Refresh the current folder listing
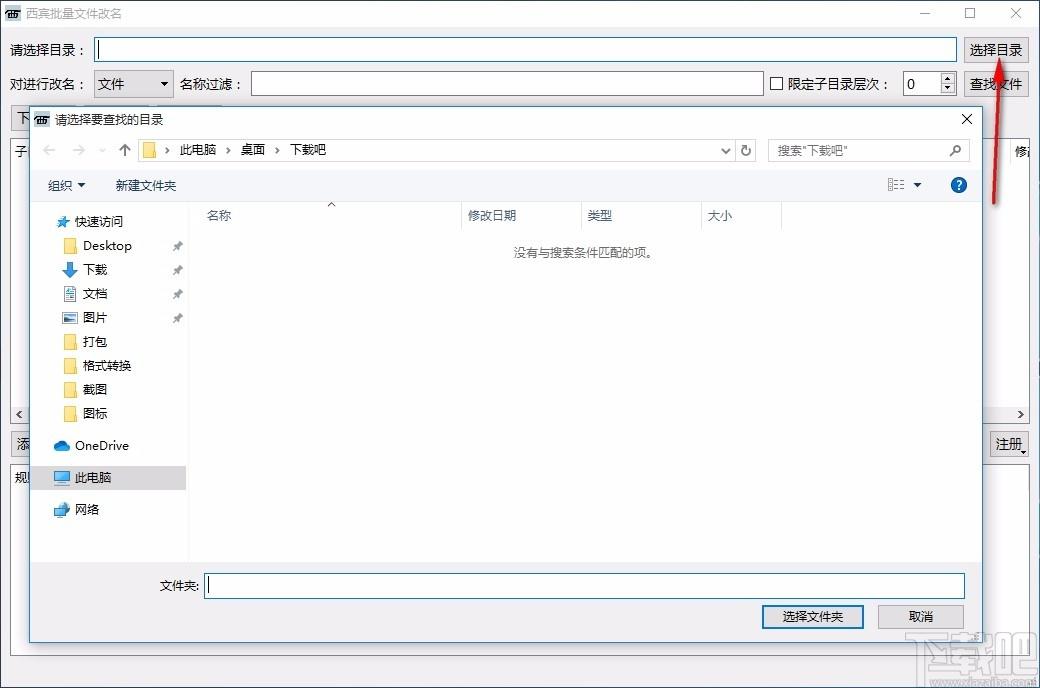This screenshot has height=688, width=1040. (746, 151)
